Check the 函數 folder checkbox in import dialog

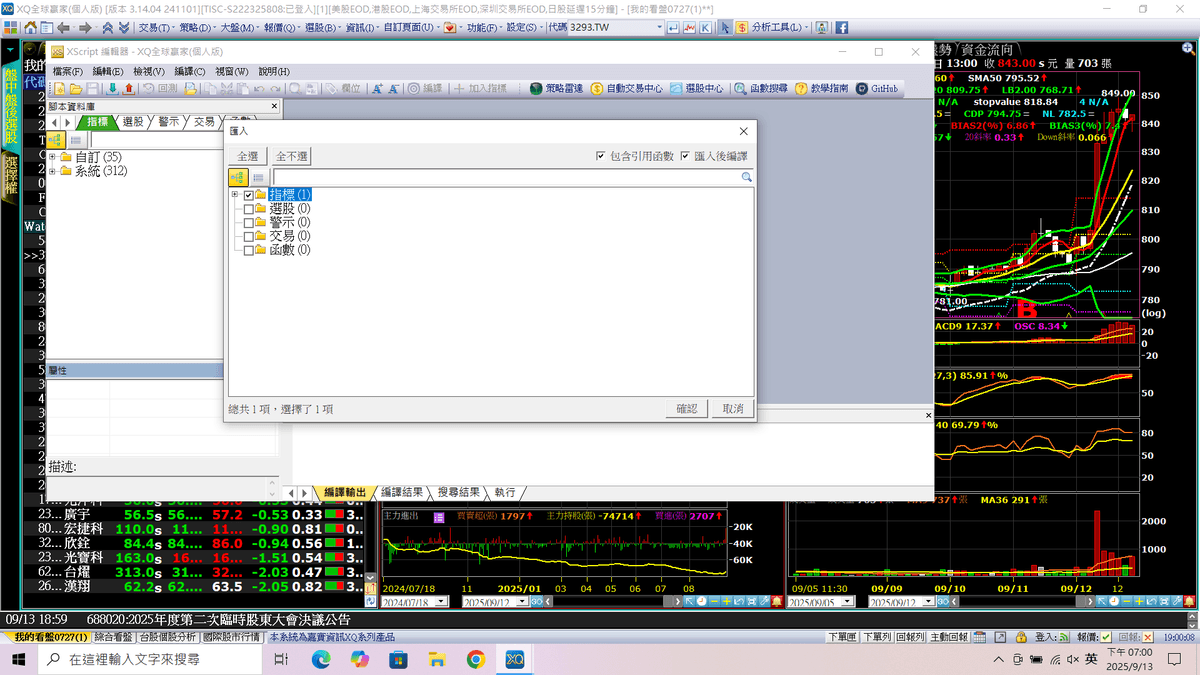click(249, 251)
